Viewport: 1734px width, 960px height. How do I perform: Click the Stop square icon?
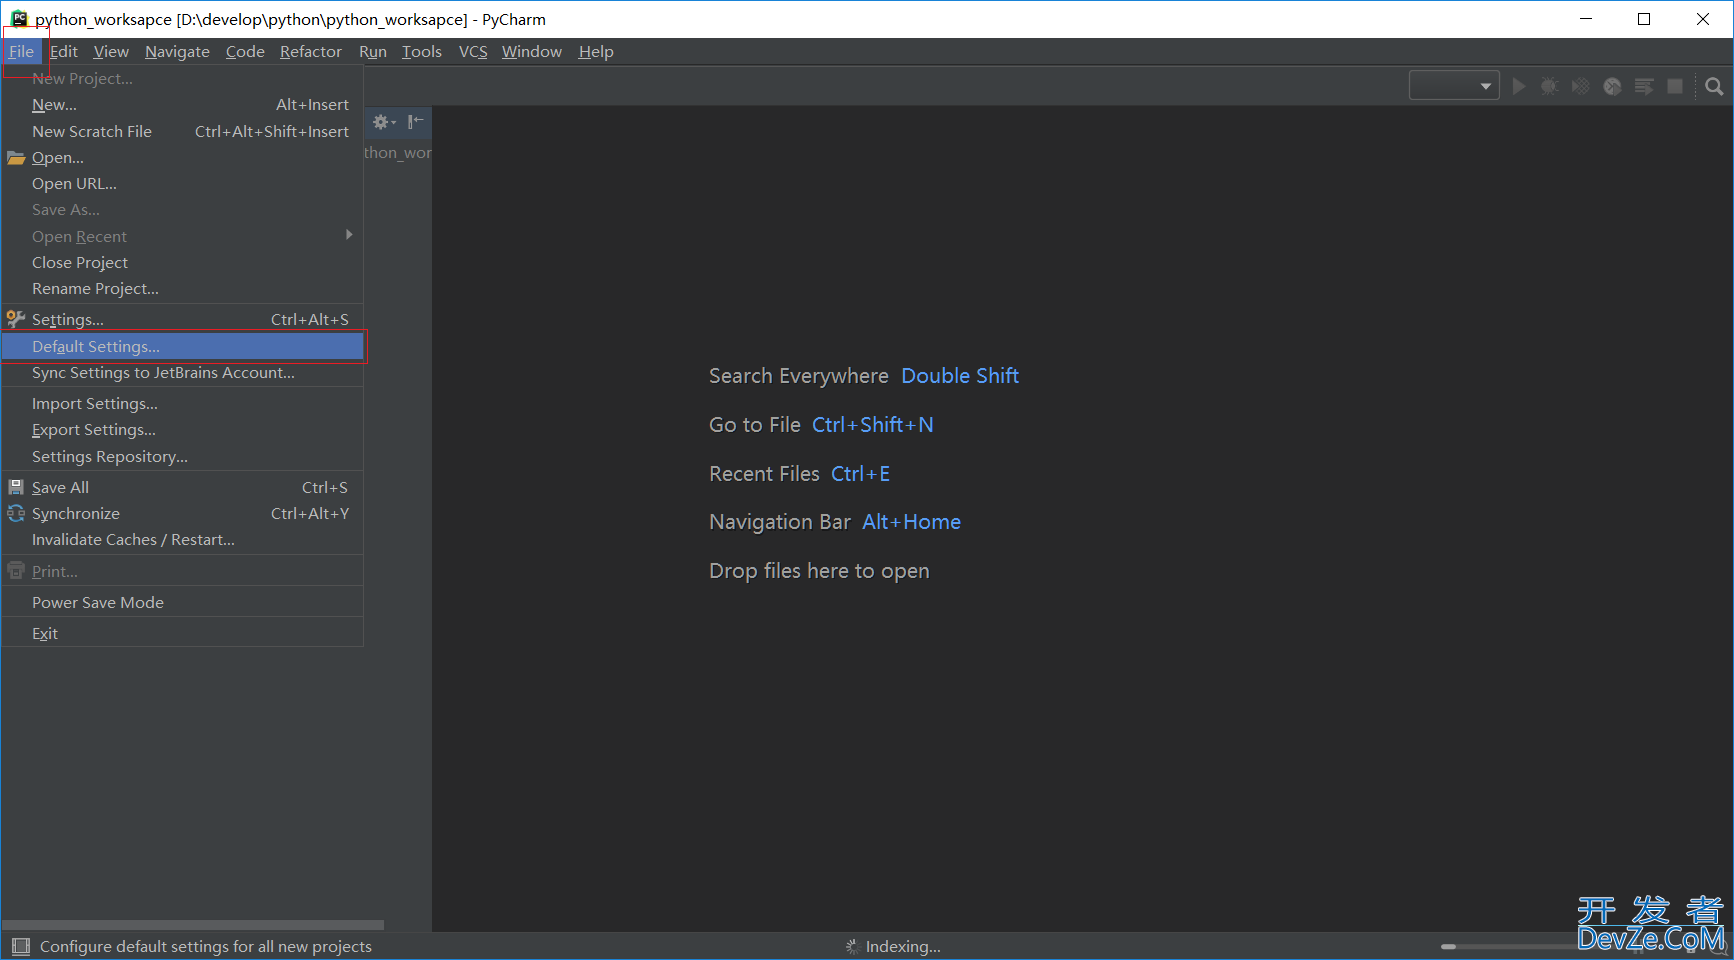(1675, 86)
